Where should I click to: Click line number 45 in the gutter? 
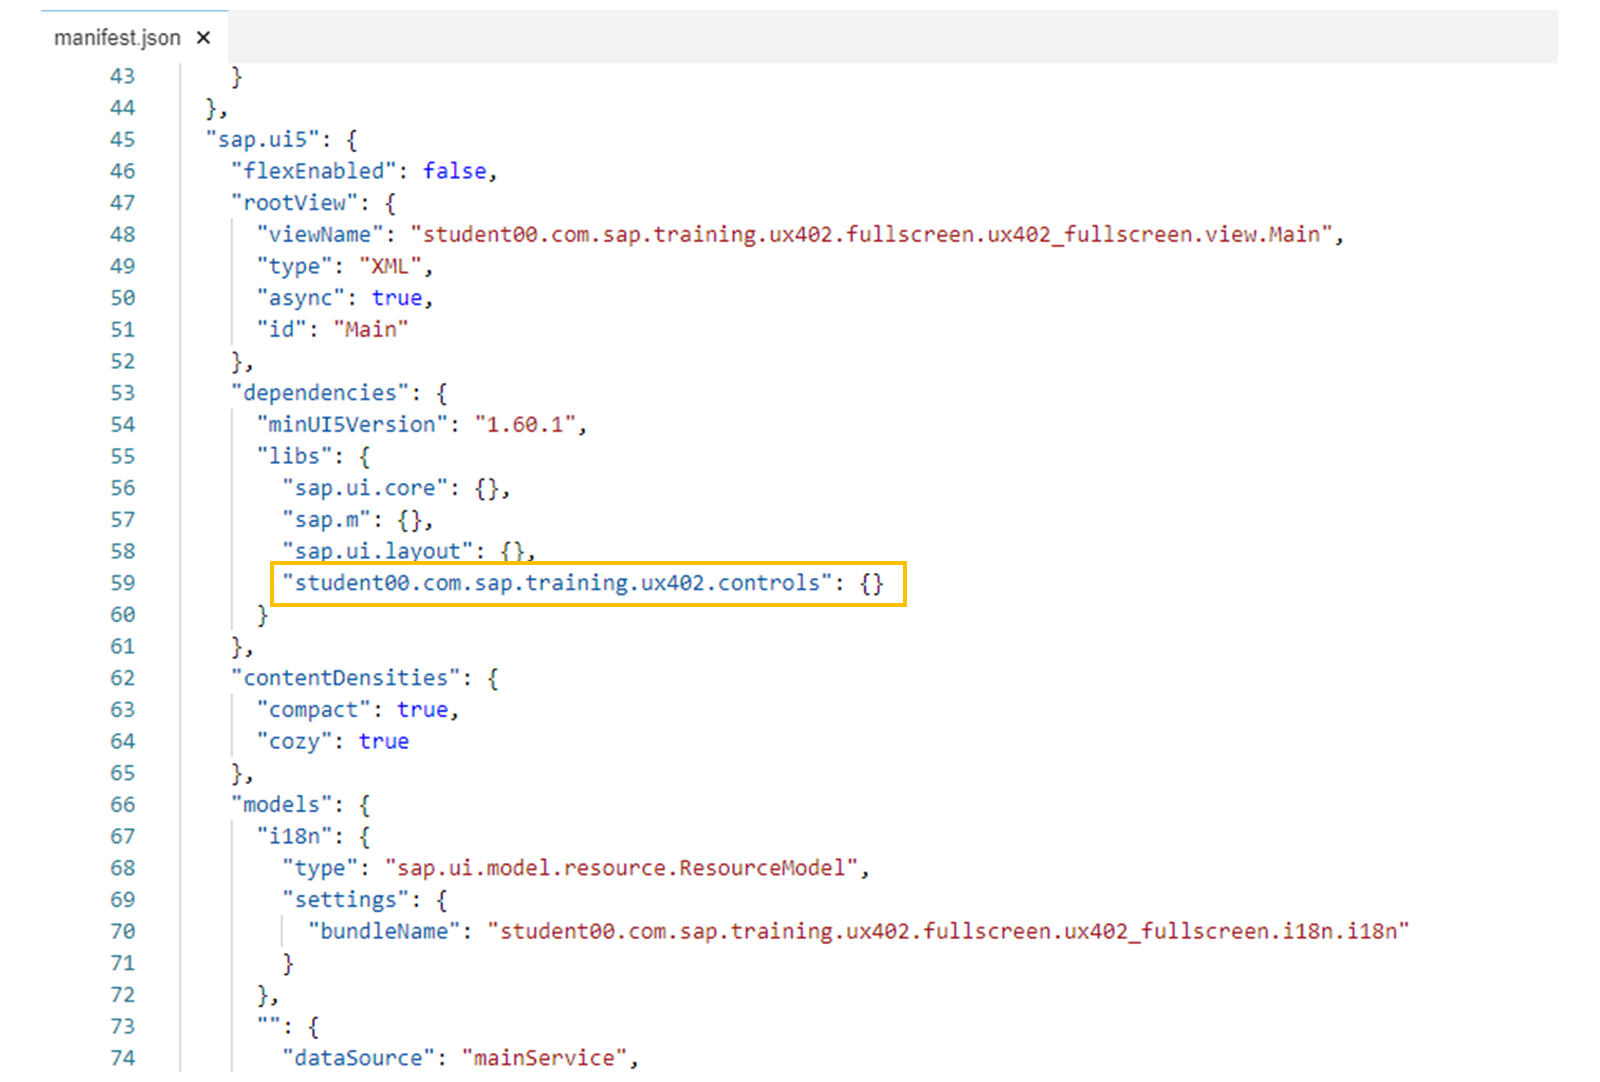pos(122,139)
